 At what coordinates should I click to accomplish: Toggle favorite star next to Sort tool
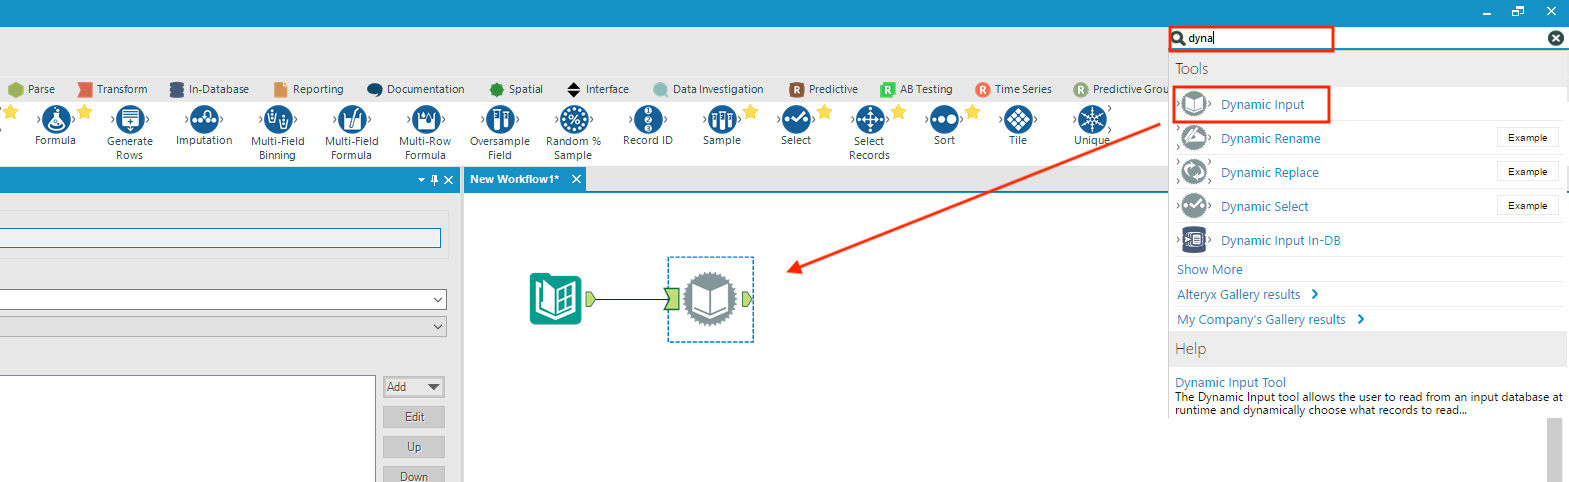point(972,112)
